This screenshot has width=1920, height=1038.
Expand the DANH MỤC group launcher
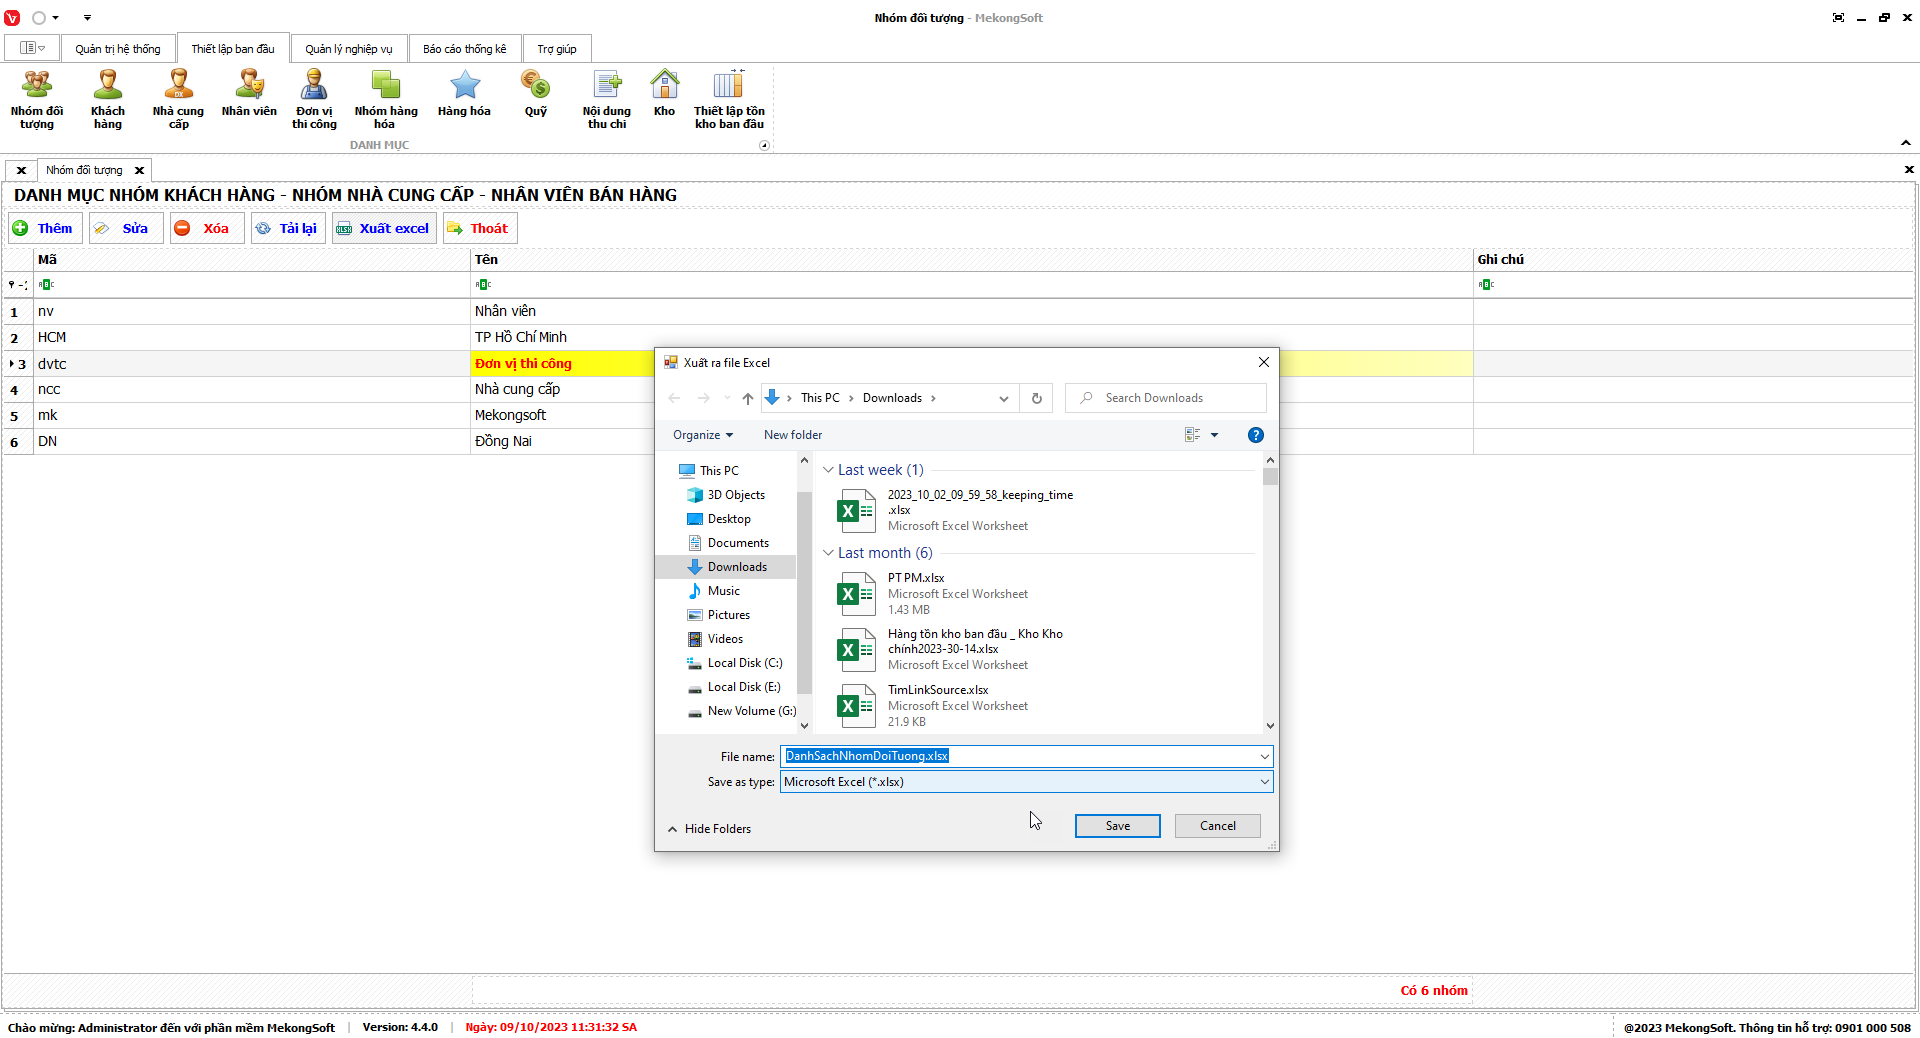pyautogui.click(x=765, y=146)
